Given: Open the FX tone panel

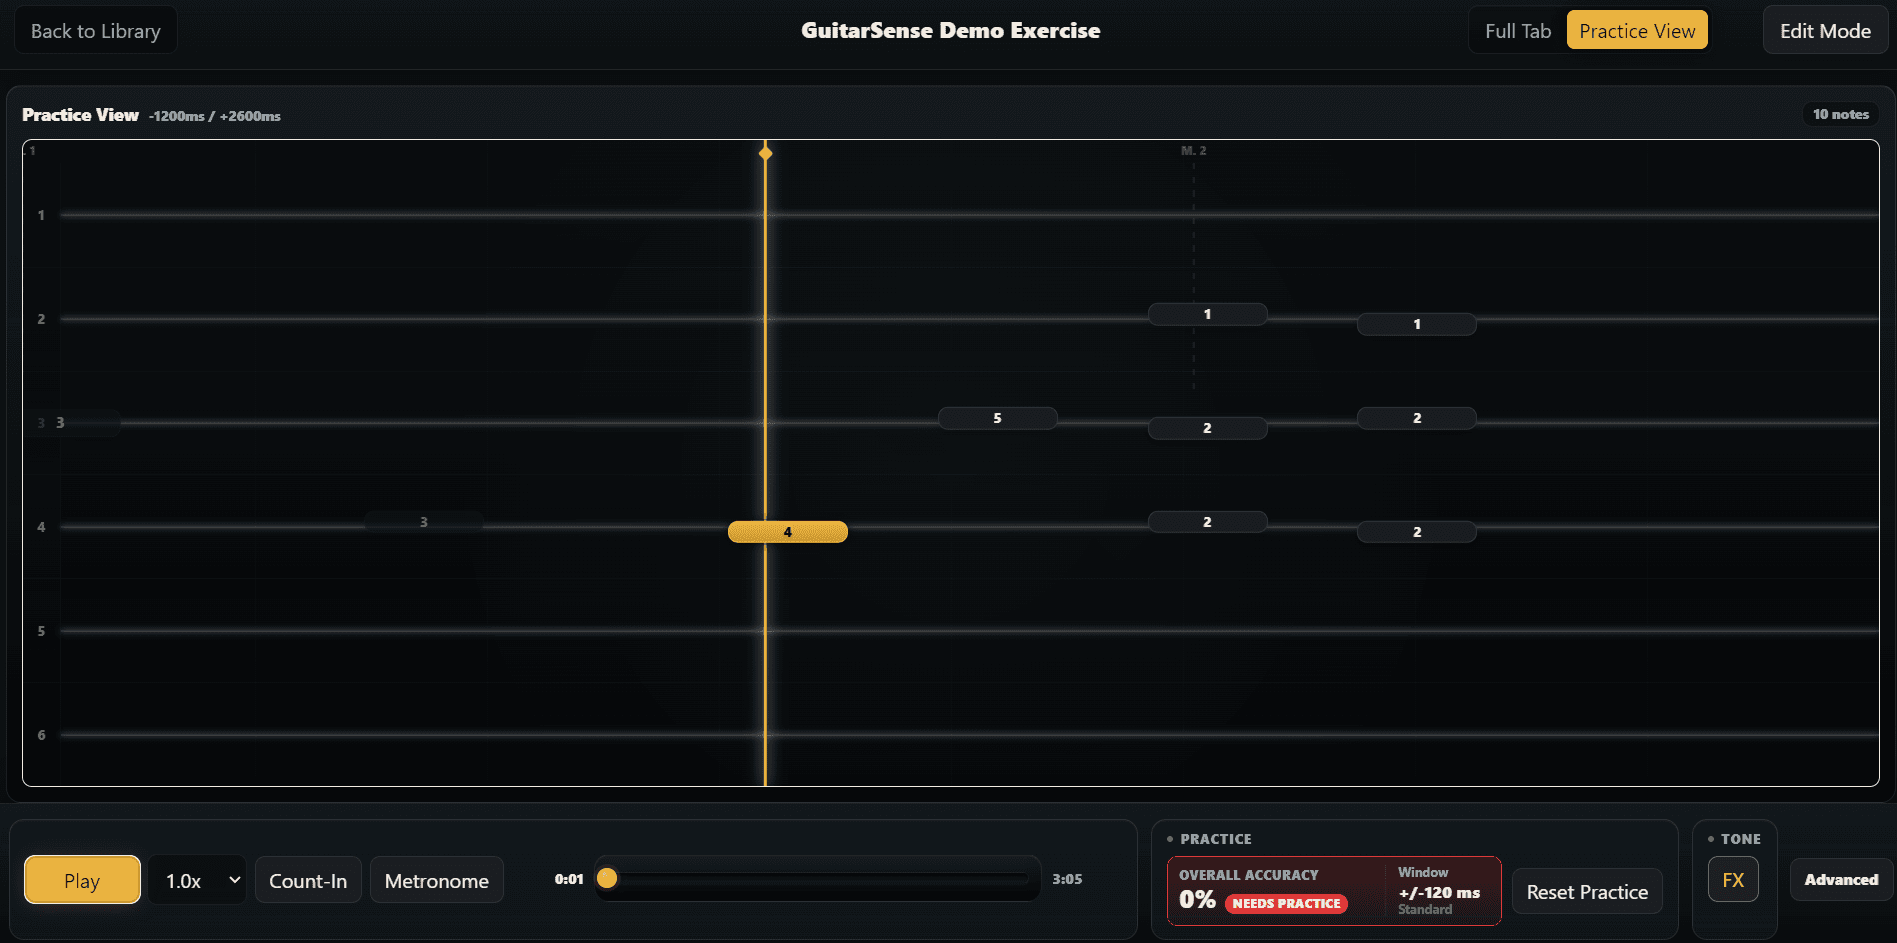Looking at the screenshot, I should [x=1733, y=880].
